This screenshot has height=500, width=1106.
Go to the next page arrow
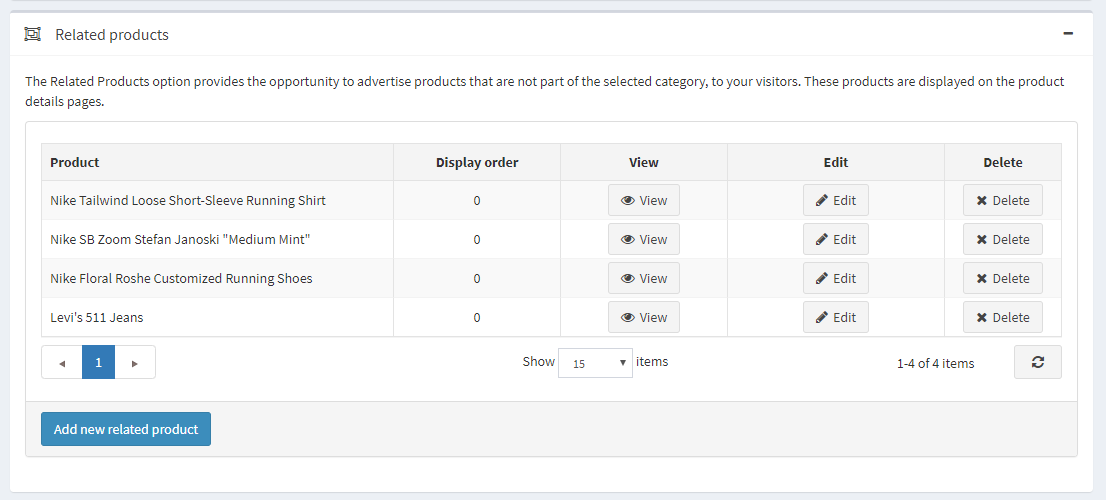click(135, 363)
